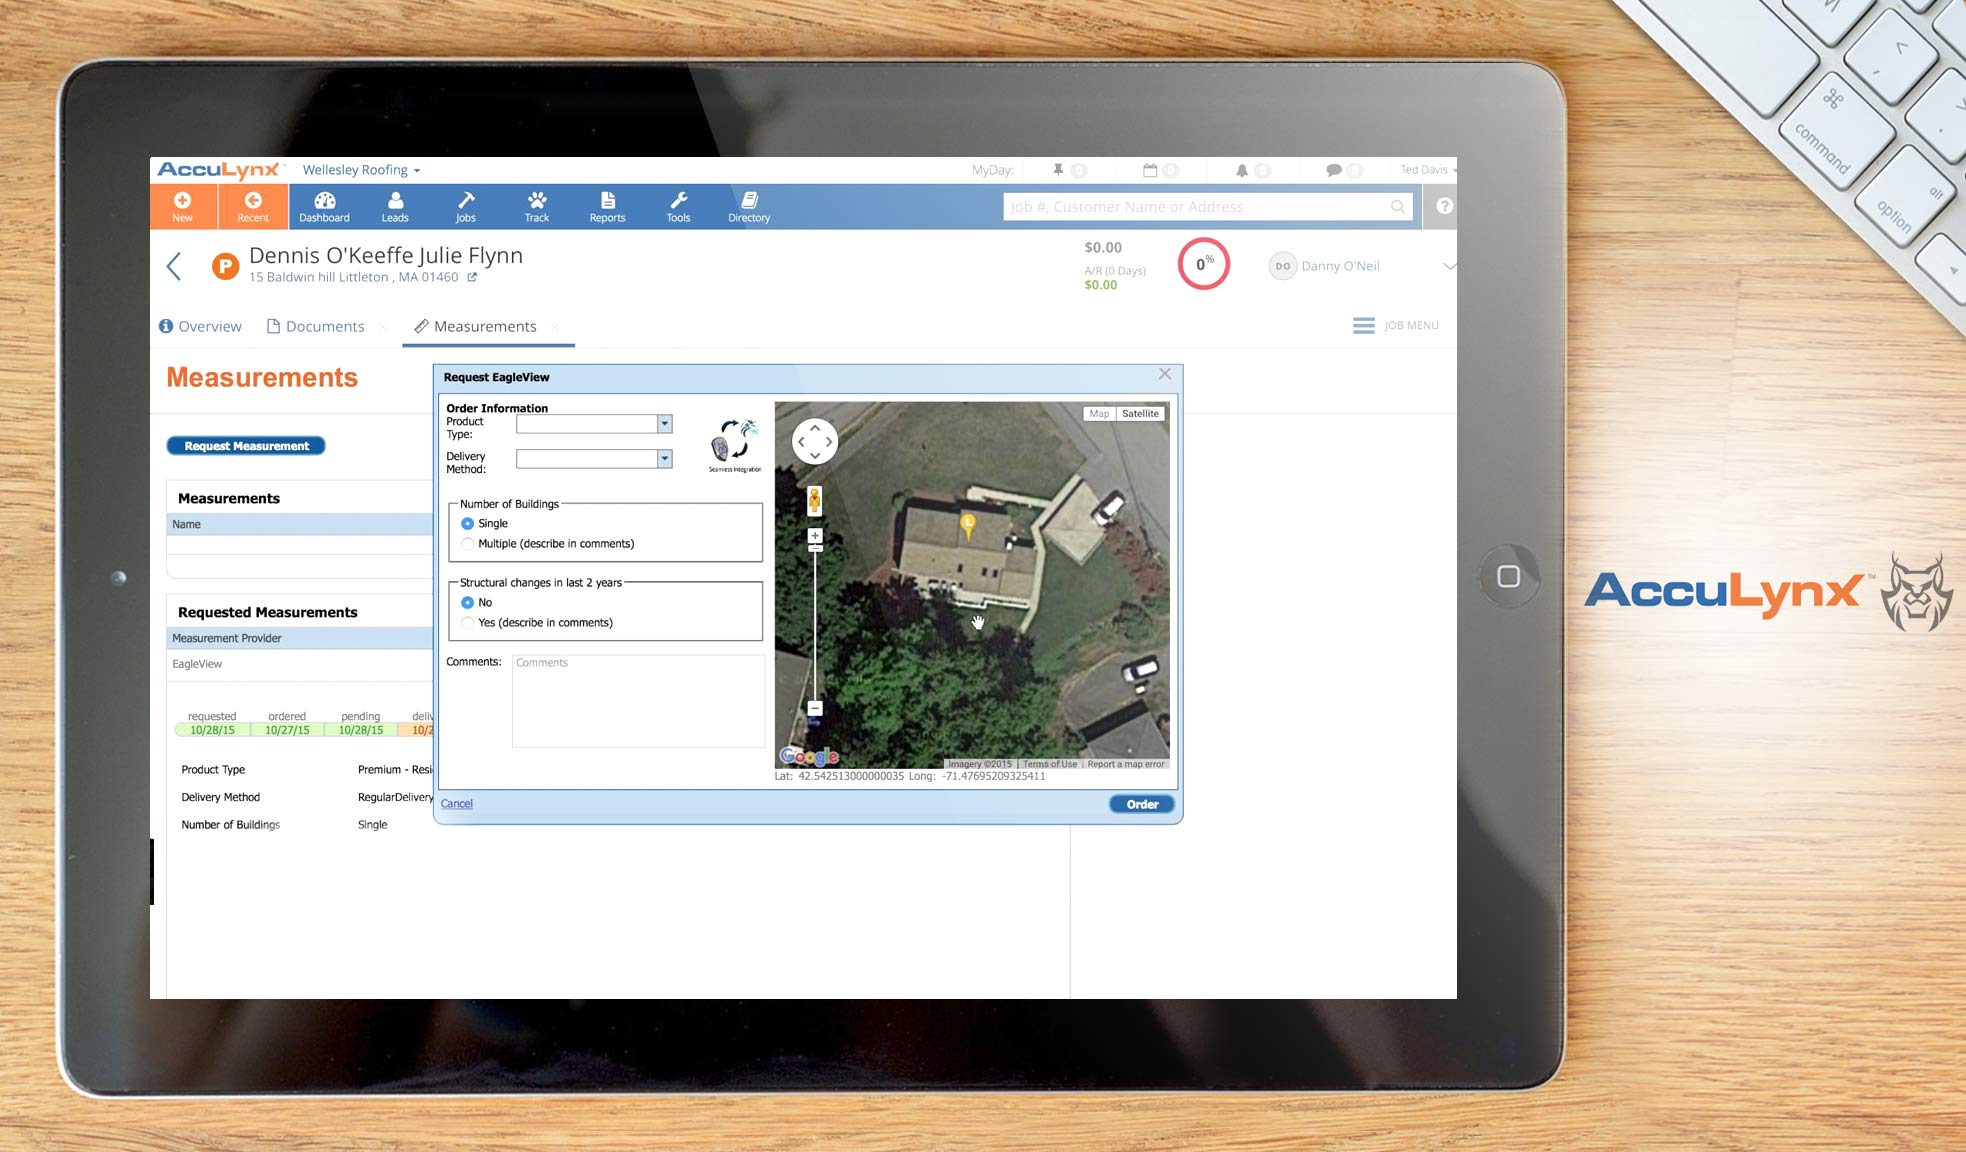Viewport: 1966px width, 1152px height.
Task: Click the notifications bell in MyDay bar
Action: [x=1243, y=169]
